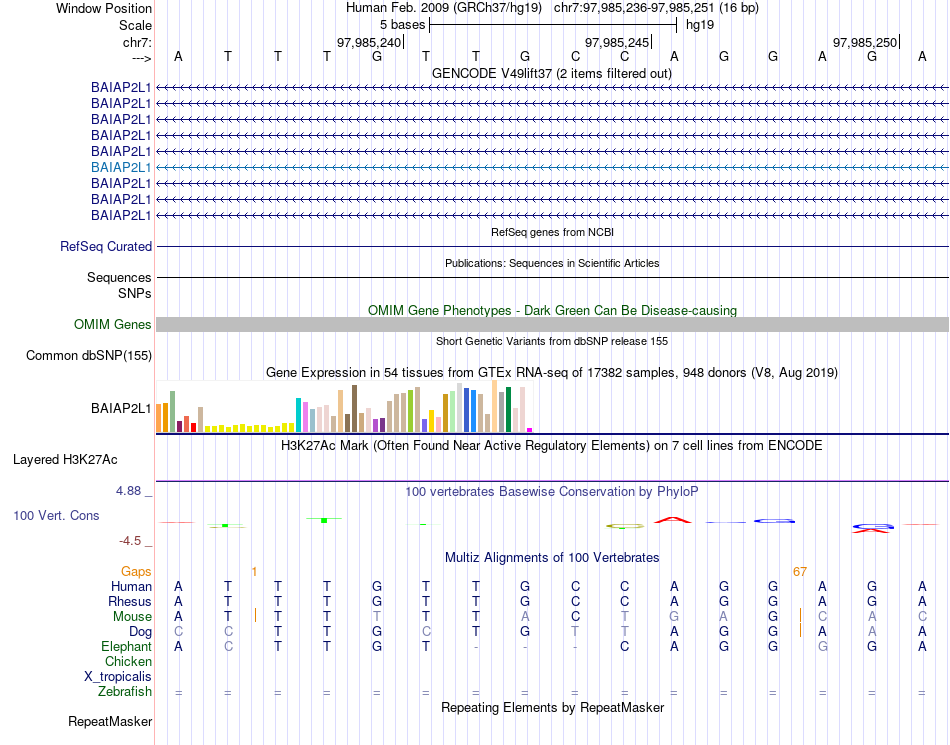Click 'RefSeq genes from NCBI' title
This screenshot has width=950, height=745.
coord(552,232)
